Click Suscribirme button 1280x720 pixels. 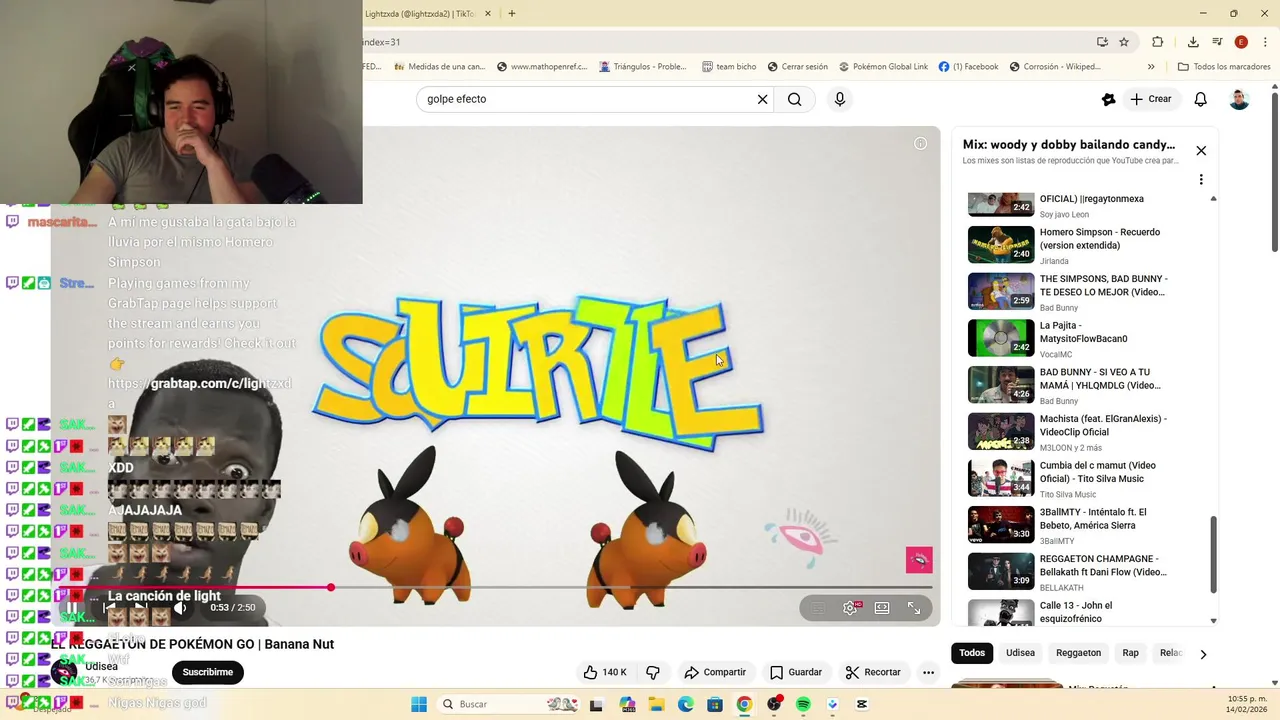(207, 672)
